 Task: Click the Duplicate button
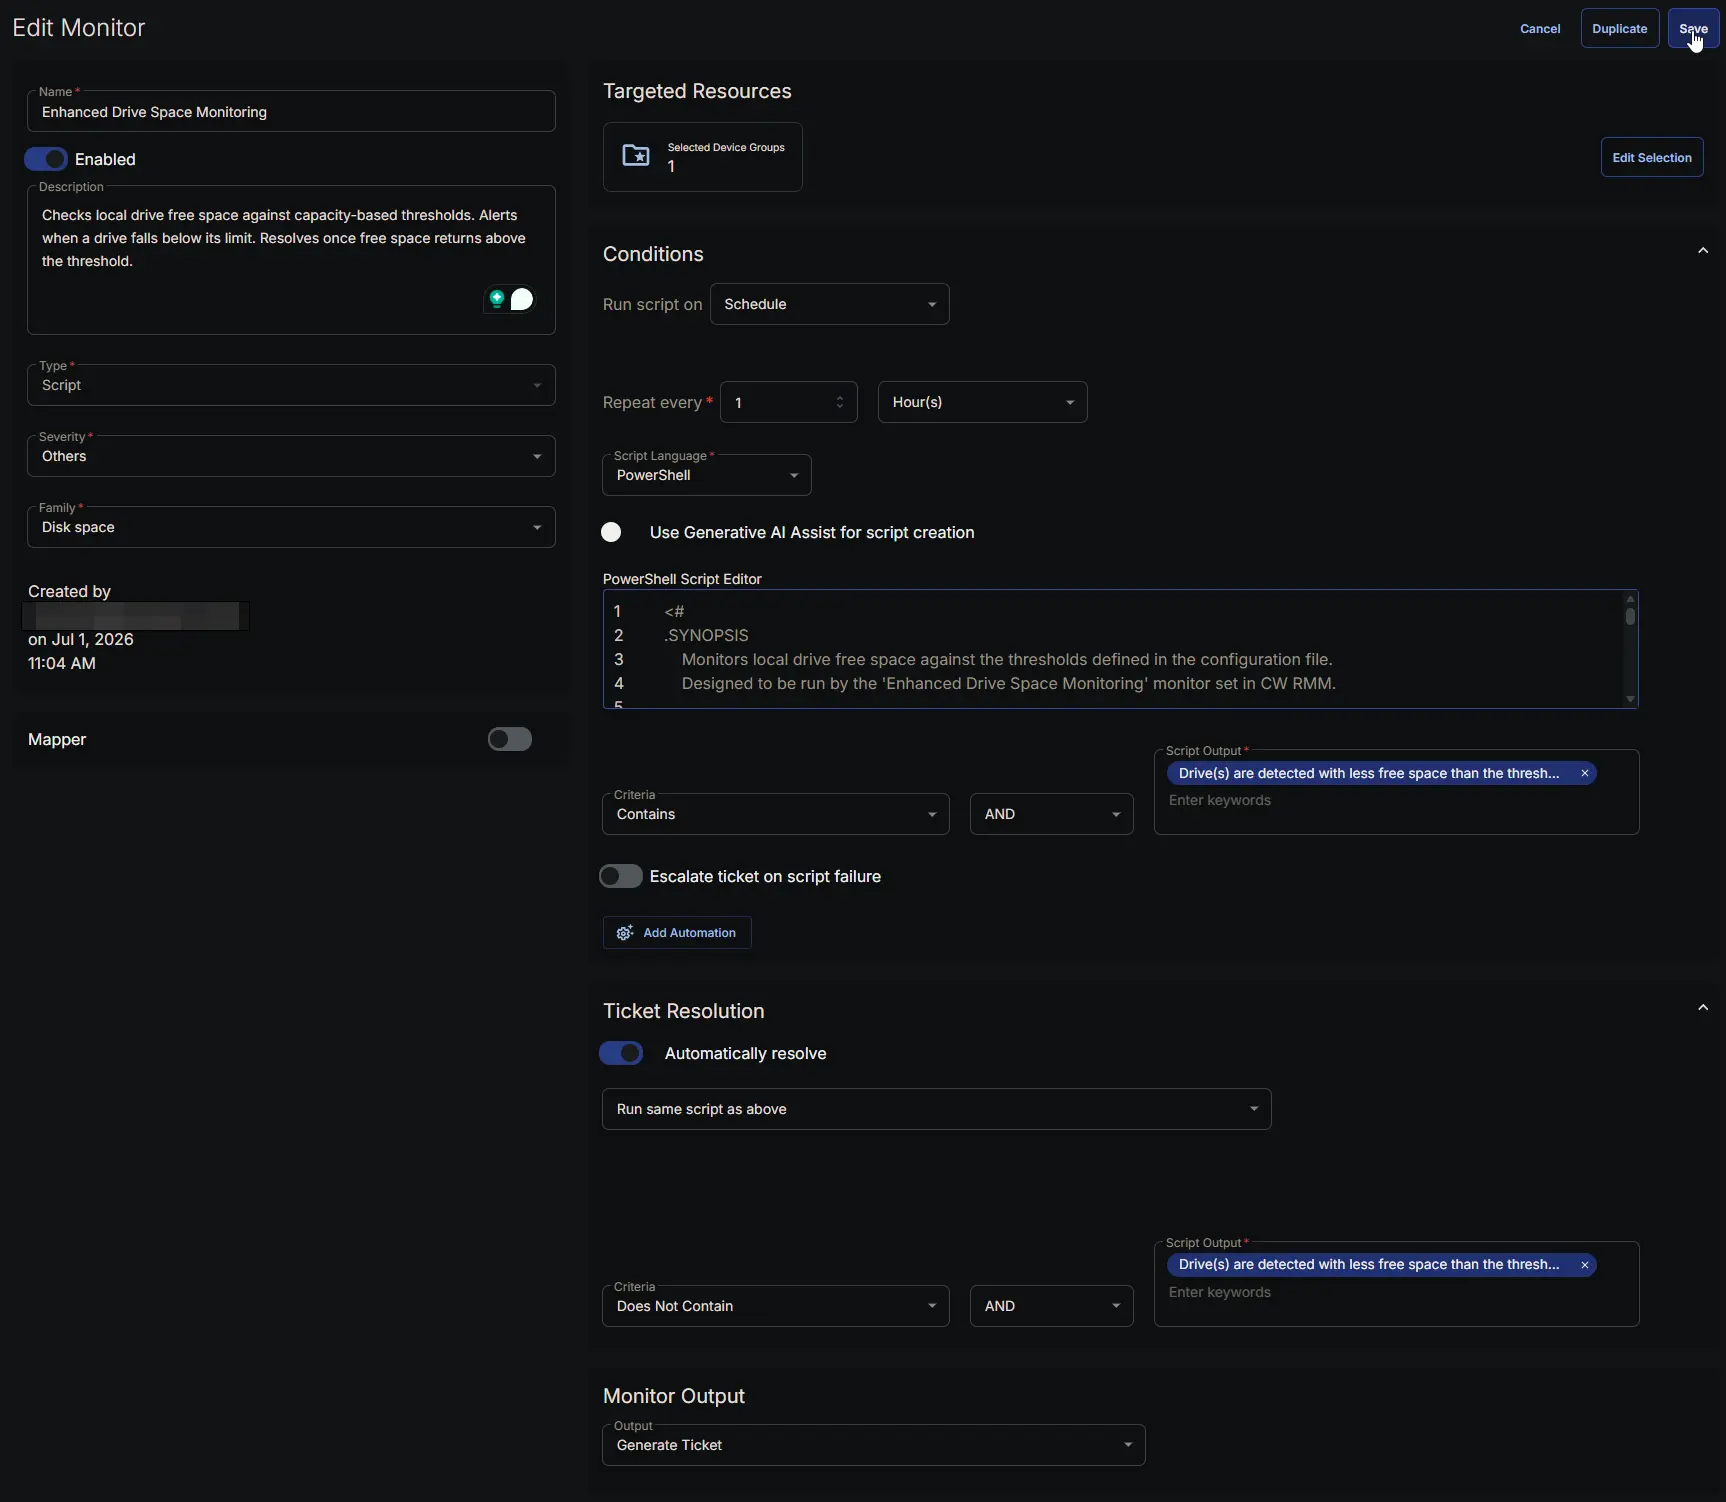[1620, 28]
